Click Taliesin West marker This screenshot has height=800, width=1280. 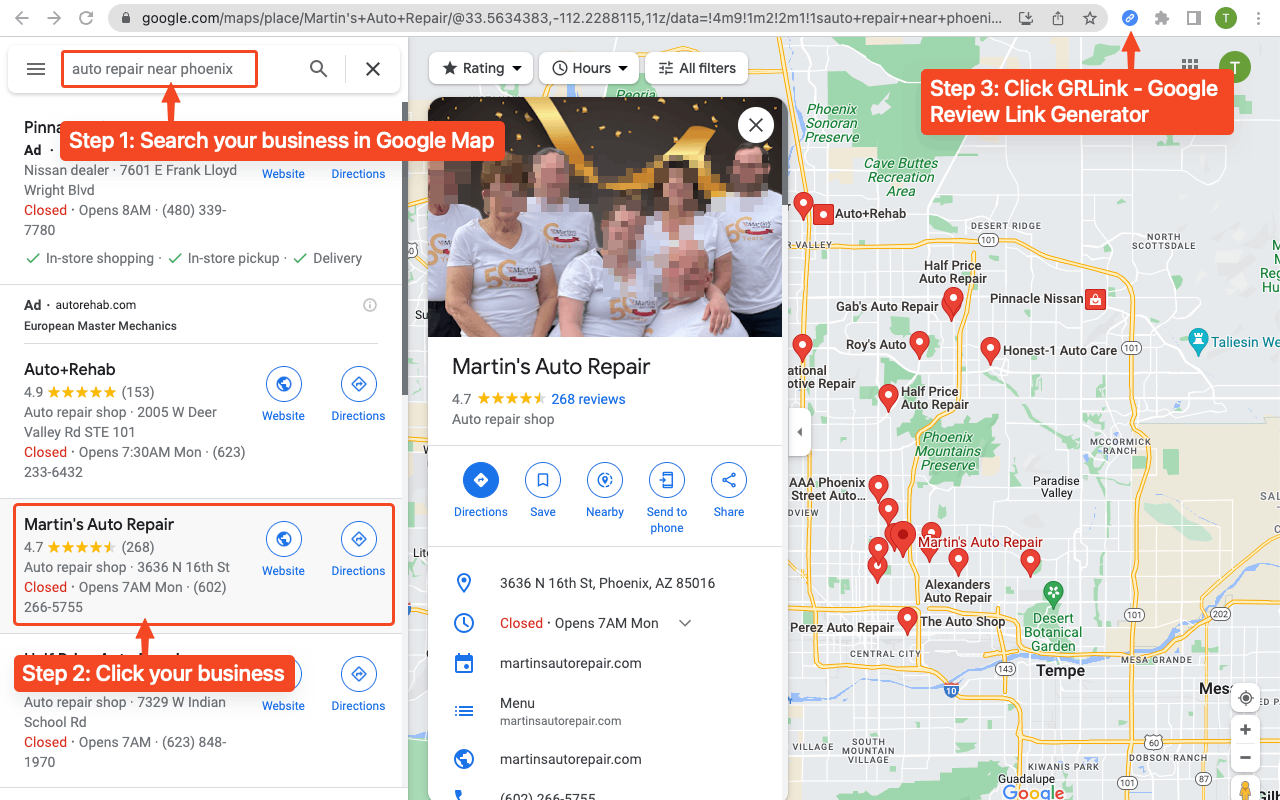coord(1199,341)
